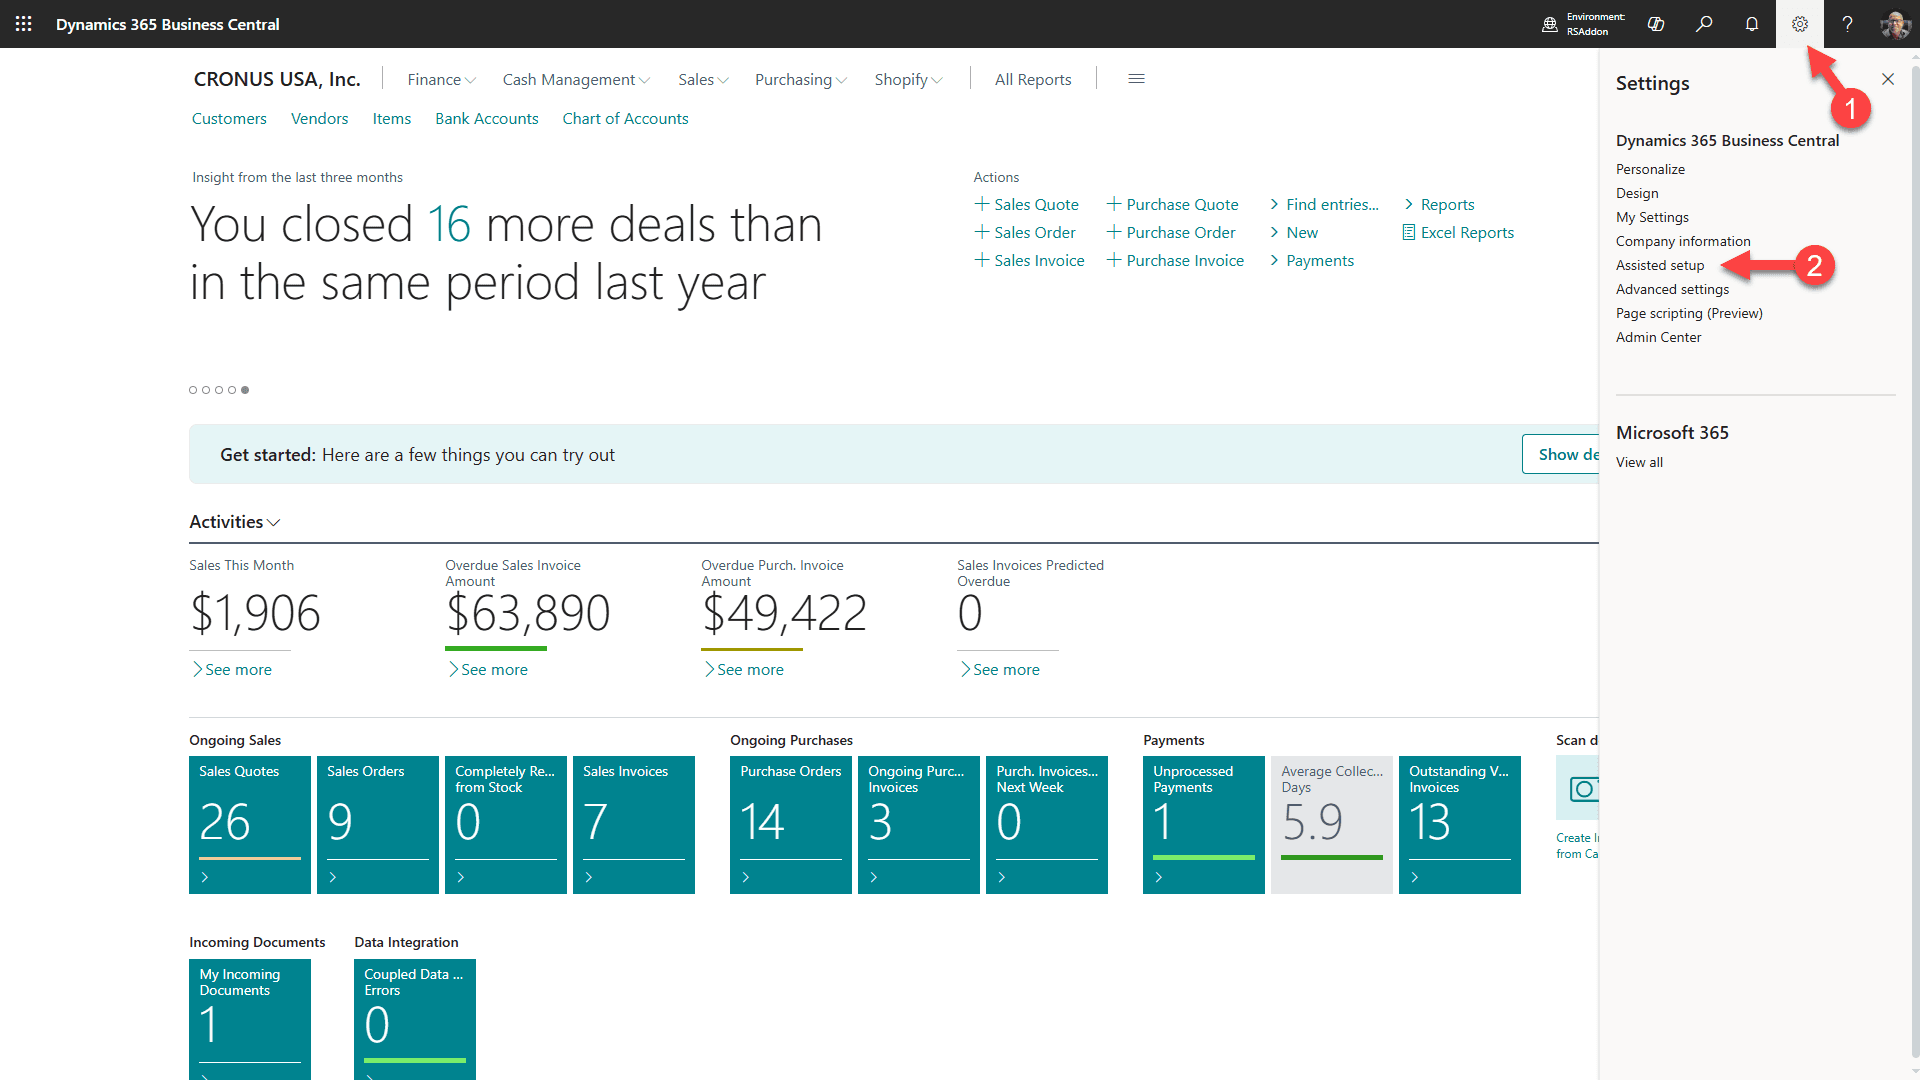
Task: Open the Purchasing dropdown menu
Action: (800, 79)
